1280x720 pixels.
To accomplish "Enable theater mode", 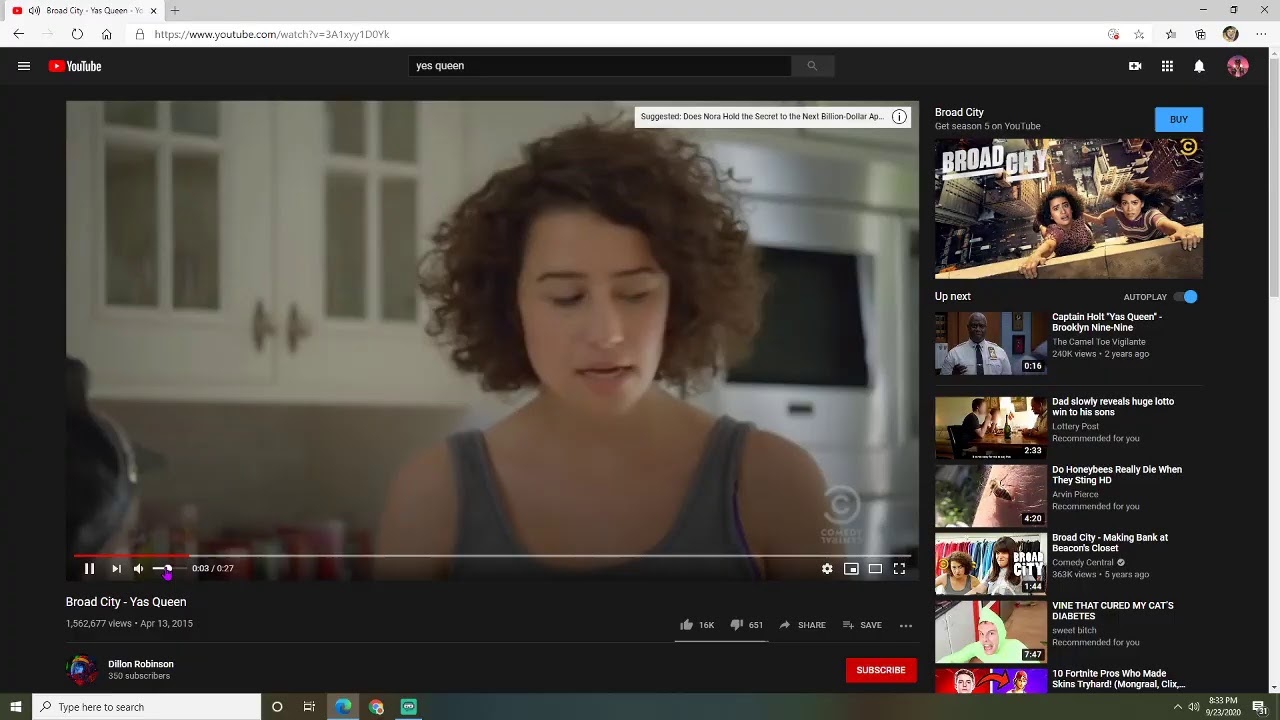I will click(x=875, y=568).
